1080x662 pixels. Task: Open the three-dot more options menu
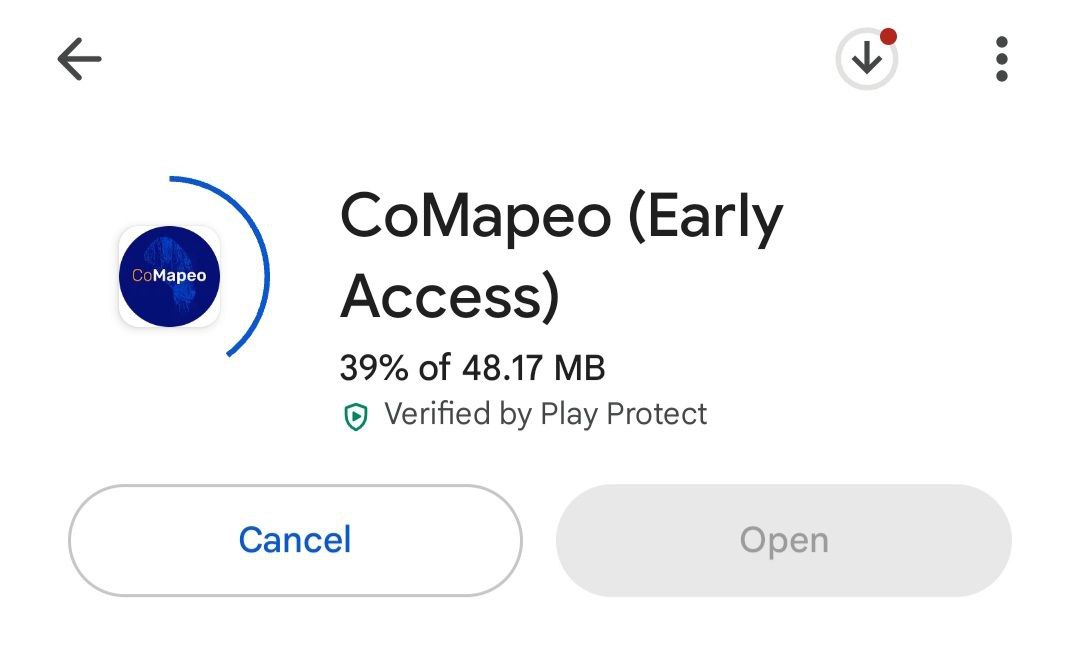click(x=1002, y=60)
